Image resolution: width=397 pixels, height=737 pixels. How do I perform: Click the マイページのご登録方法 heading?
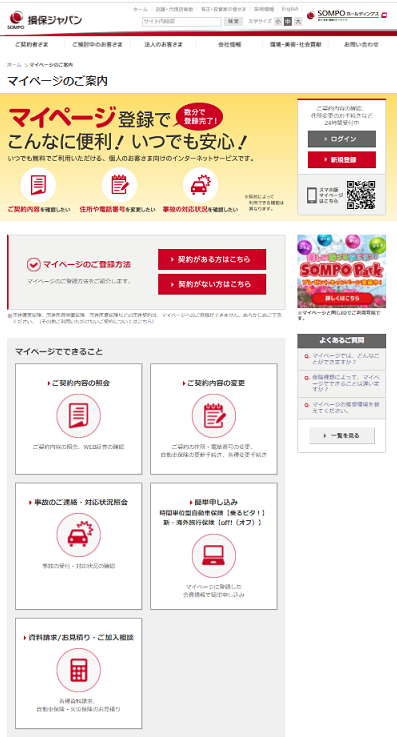tap(87, 265)
